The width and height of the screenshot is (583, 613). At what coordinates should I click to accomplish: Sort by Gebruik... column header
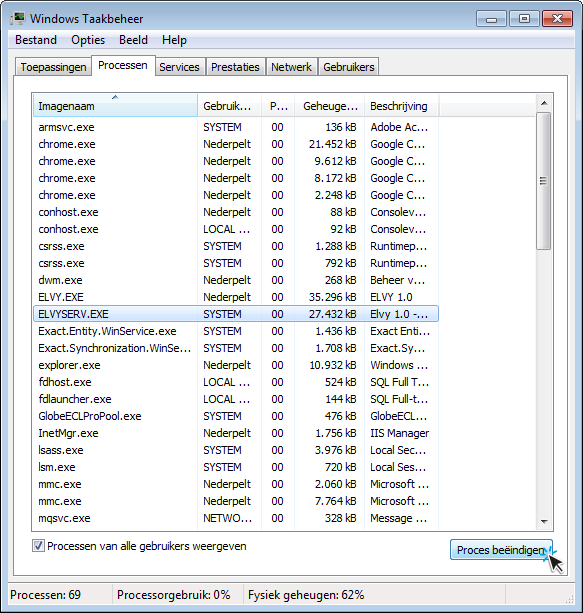[x=230, y=106]
